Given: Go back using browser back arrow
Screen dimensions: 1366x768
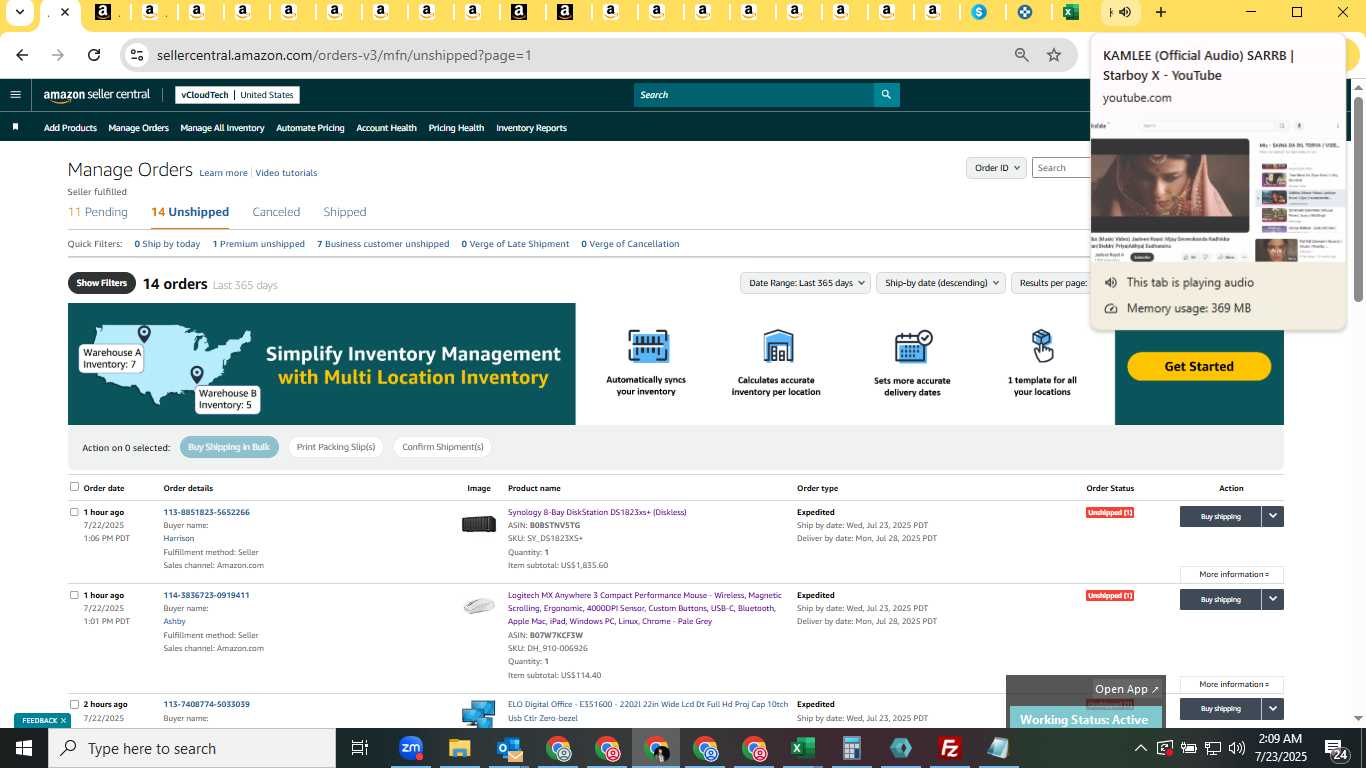Looking at the screenshot, I should tap(22, 55).
